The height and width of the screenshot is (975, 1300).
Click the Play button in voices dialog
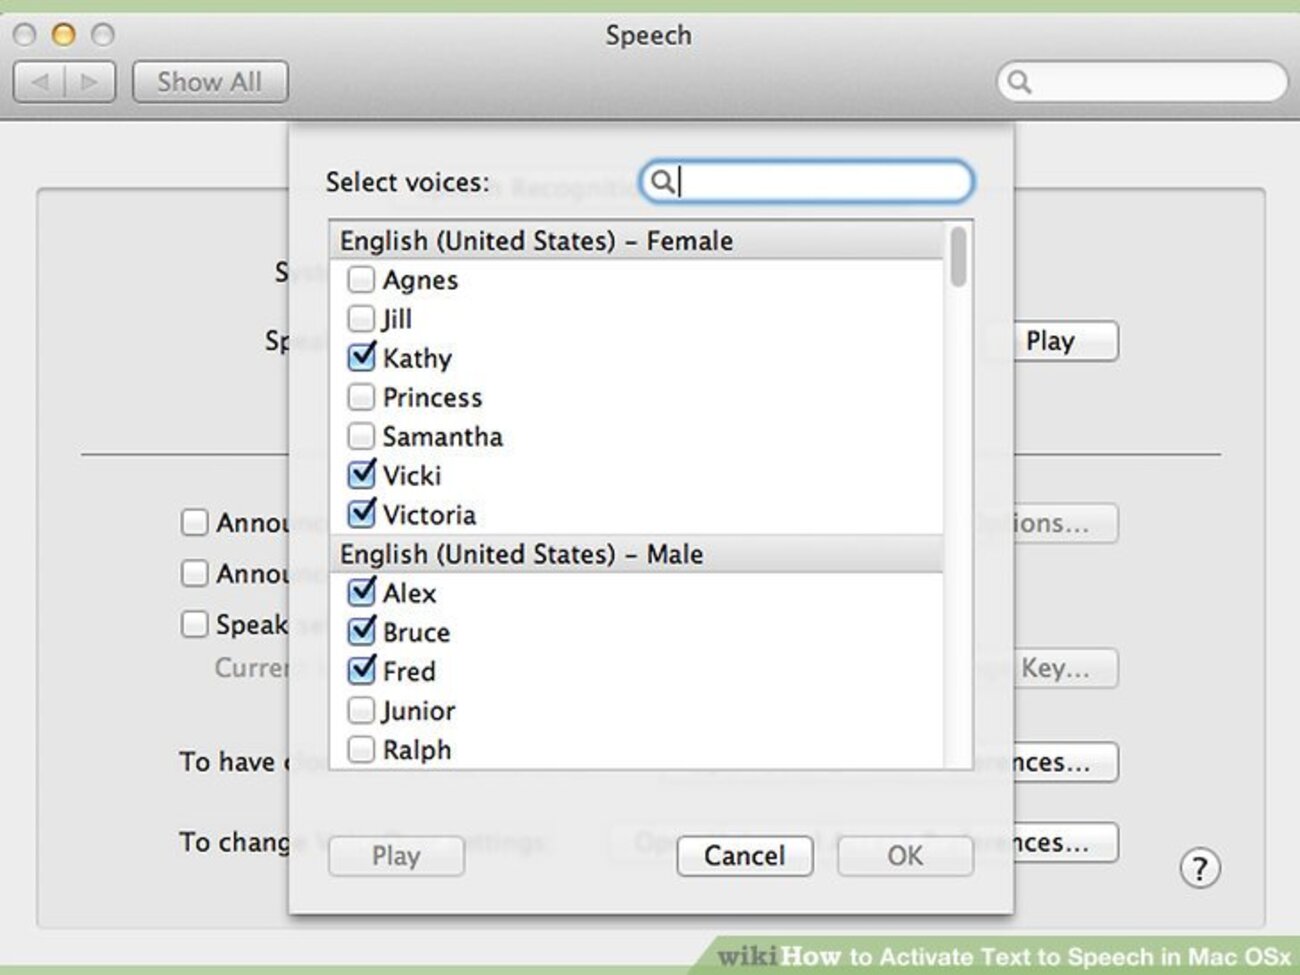[x=396, y=856]
